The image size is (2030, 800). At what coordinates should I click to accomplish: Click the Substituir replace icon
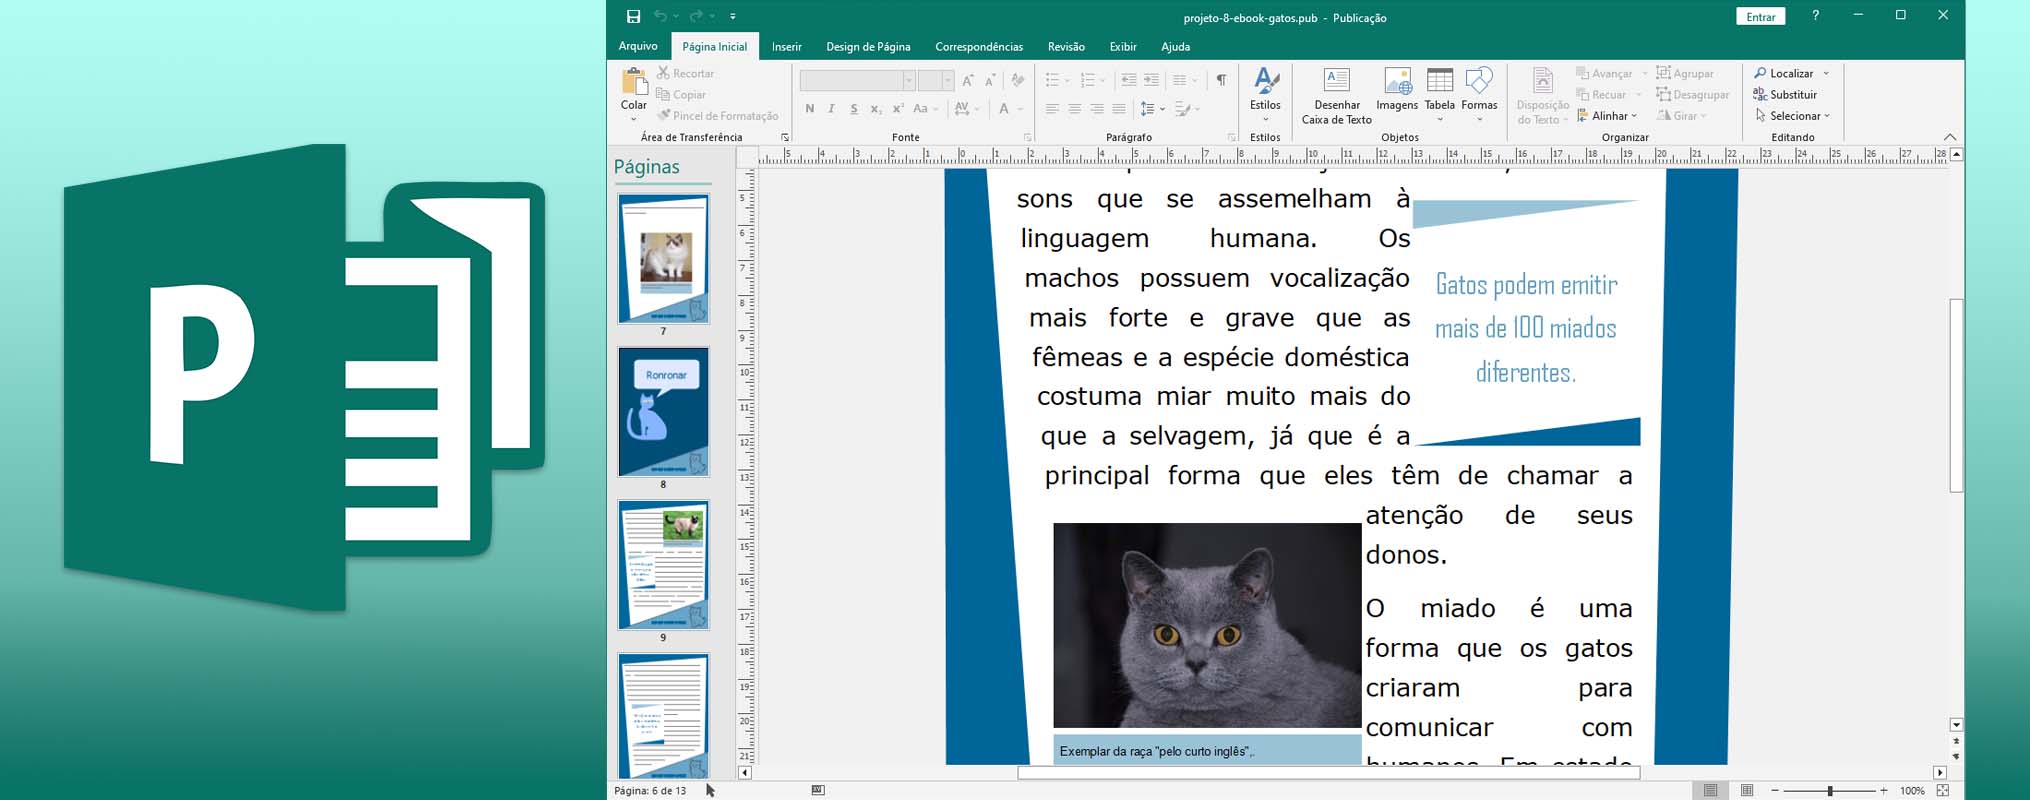1784,95
